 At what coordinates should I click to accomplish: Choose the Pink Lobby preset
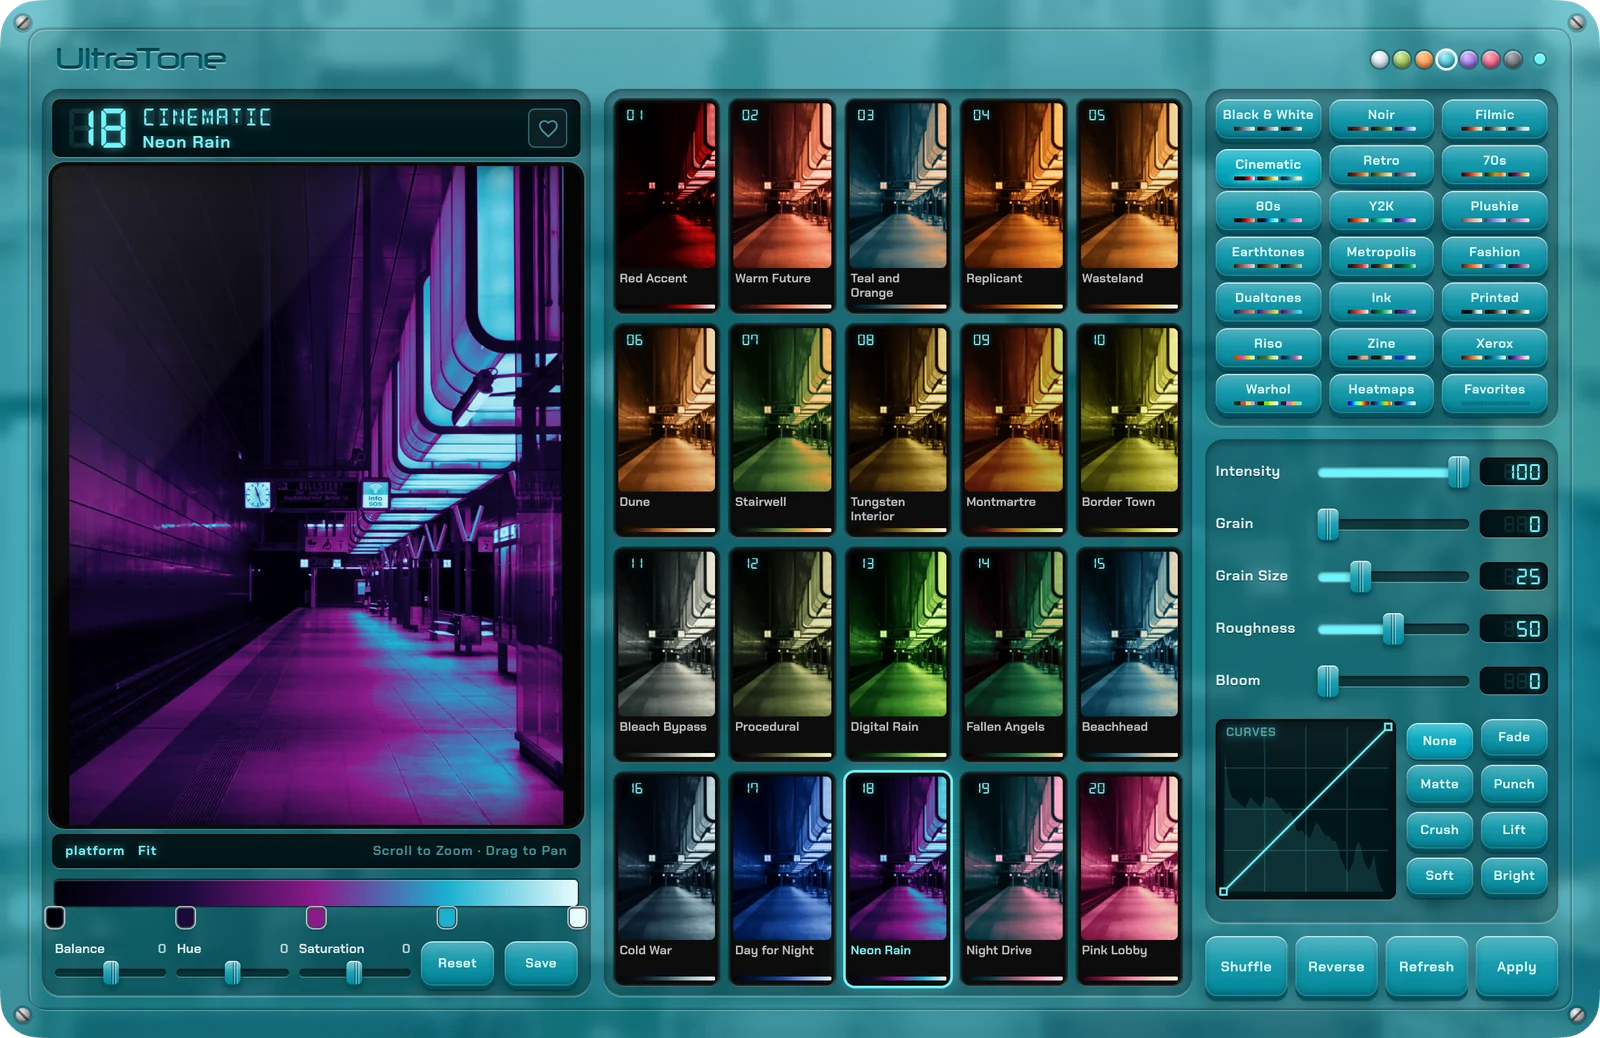pos(1129,878)
